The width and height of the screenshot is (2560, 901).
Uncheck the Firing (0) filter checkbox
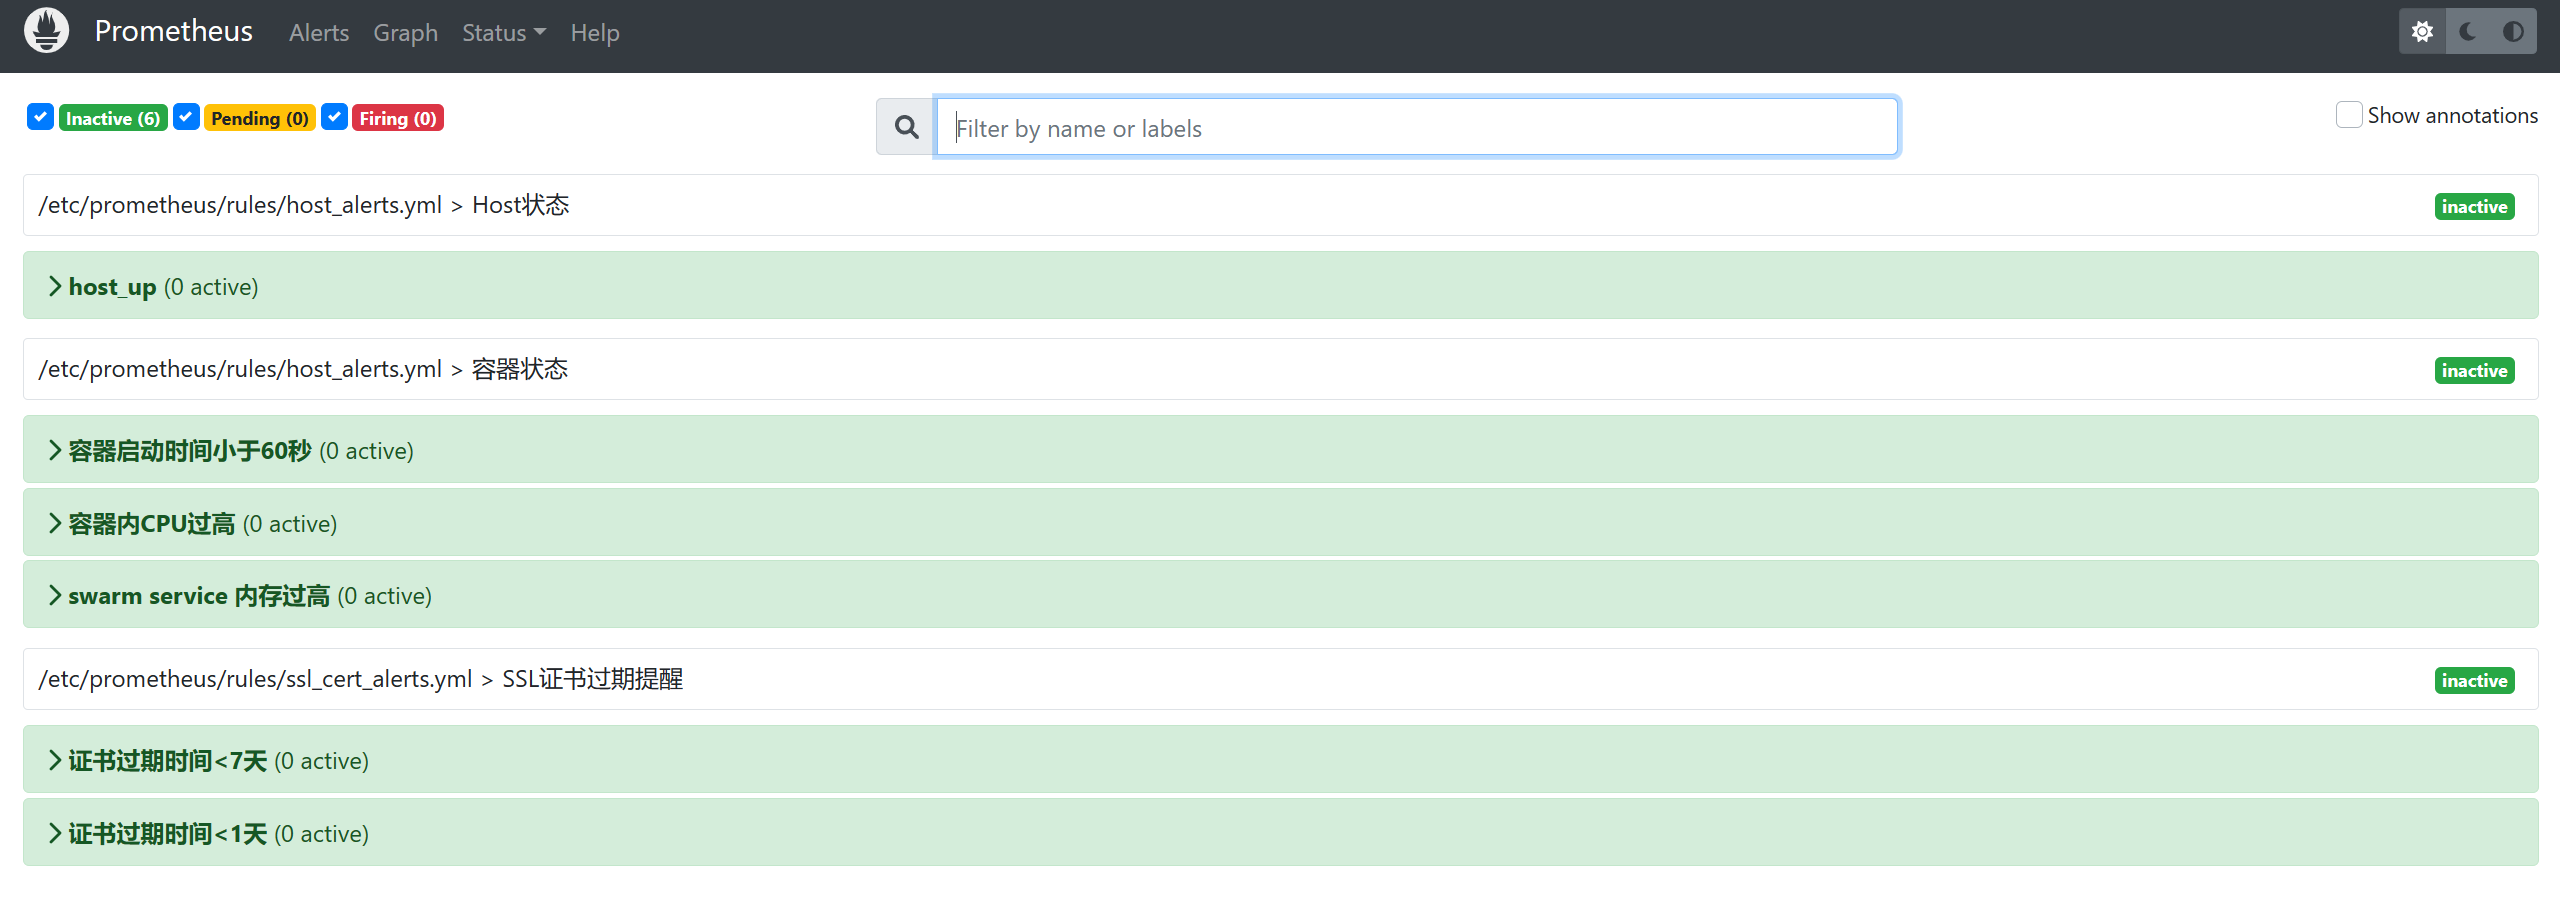pyautogui.click(x=335, y=117)
